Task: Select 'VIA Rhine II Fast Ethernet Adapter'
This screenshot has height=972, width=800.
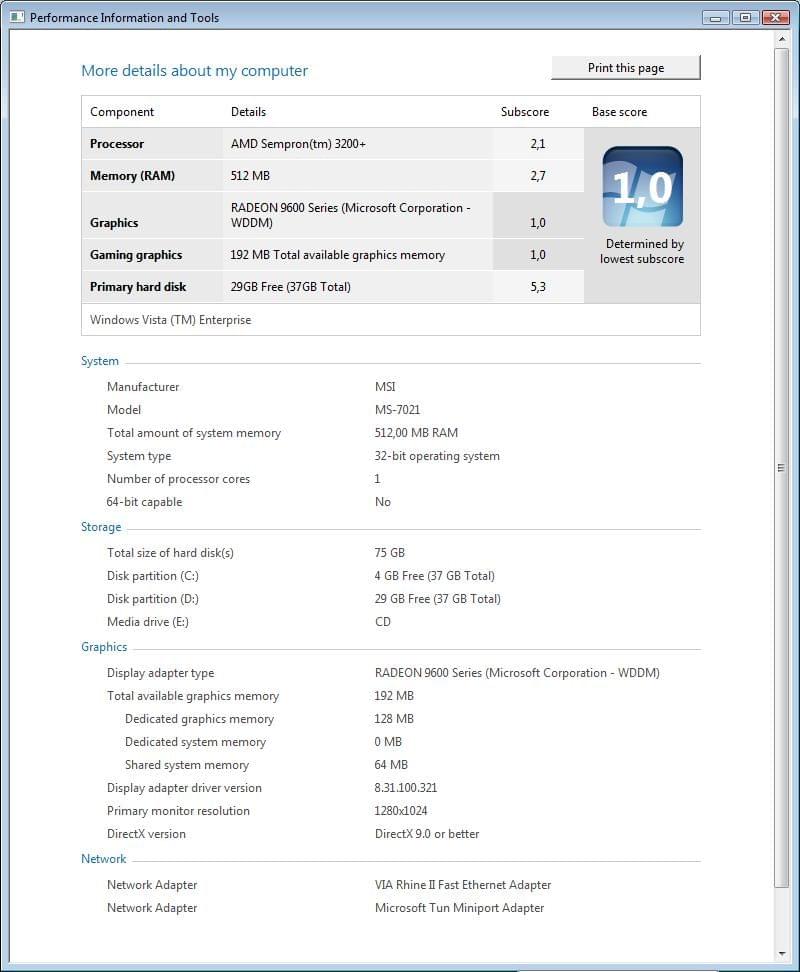Action: (463, 885)
